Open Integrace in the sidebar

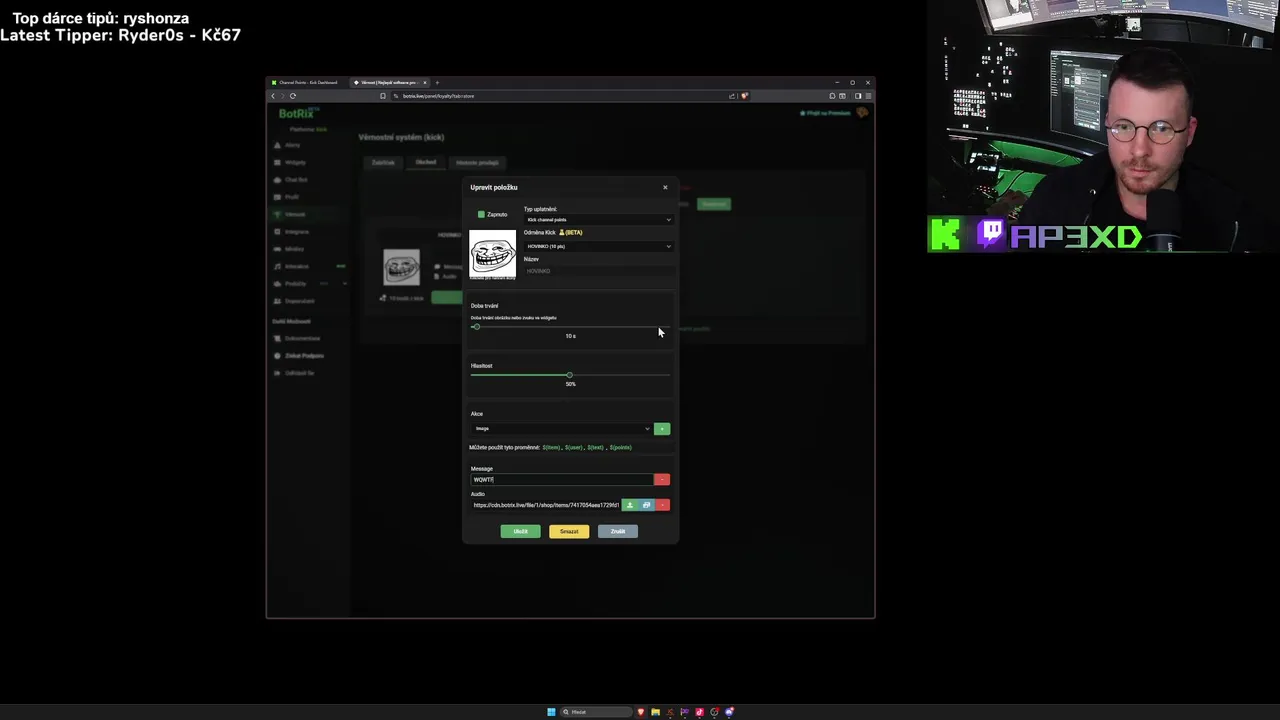click(297, 232)
